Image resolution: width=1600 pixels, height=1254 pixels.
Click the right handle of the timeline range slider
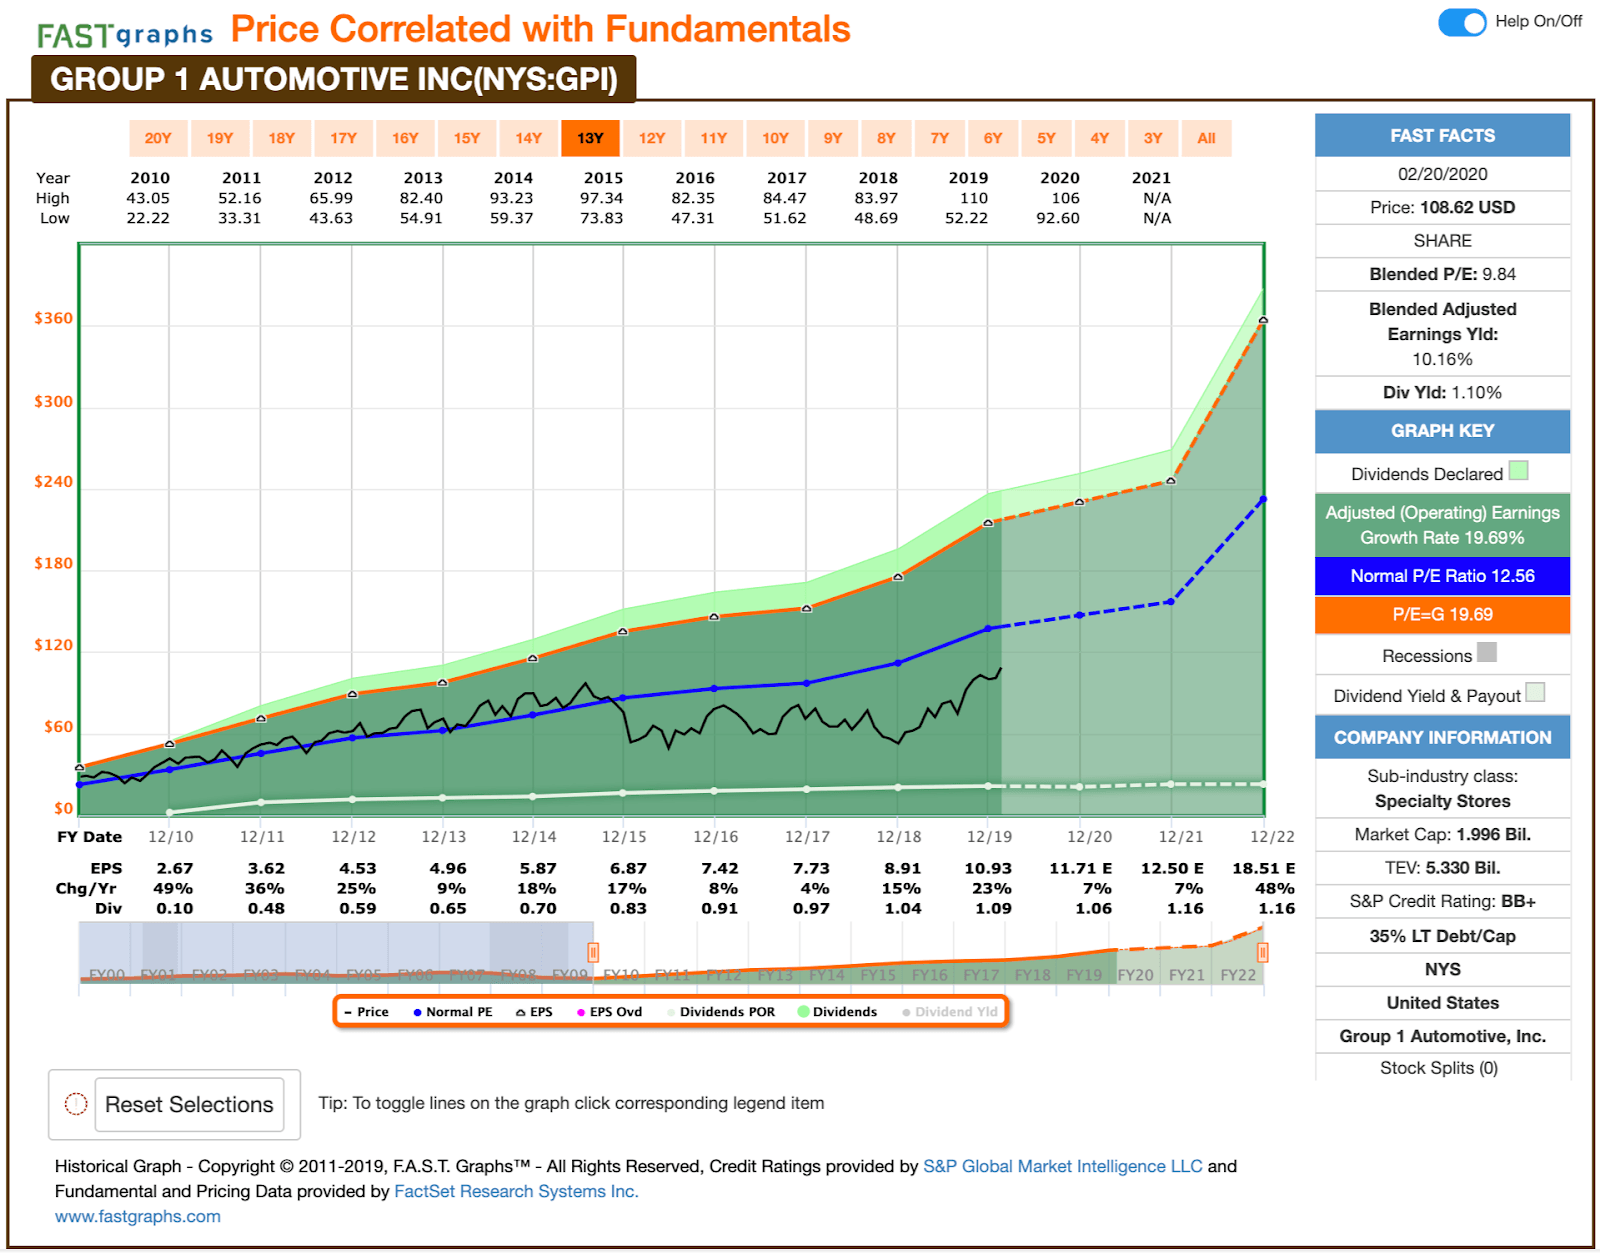[x=1263, y=952]
